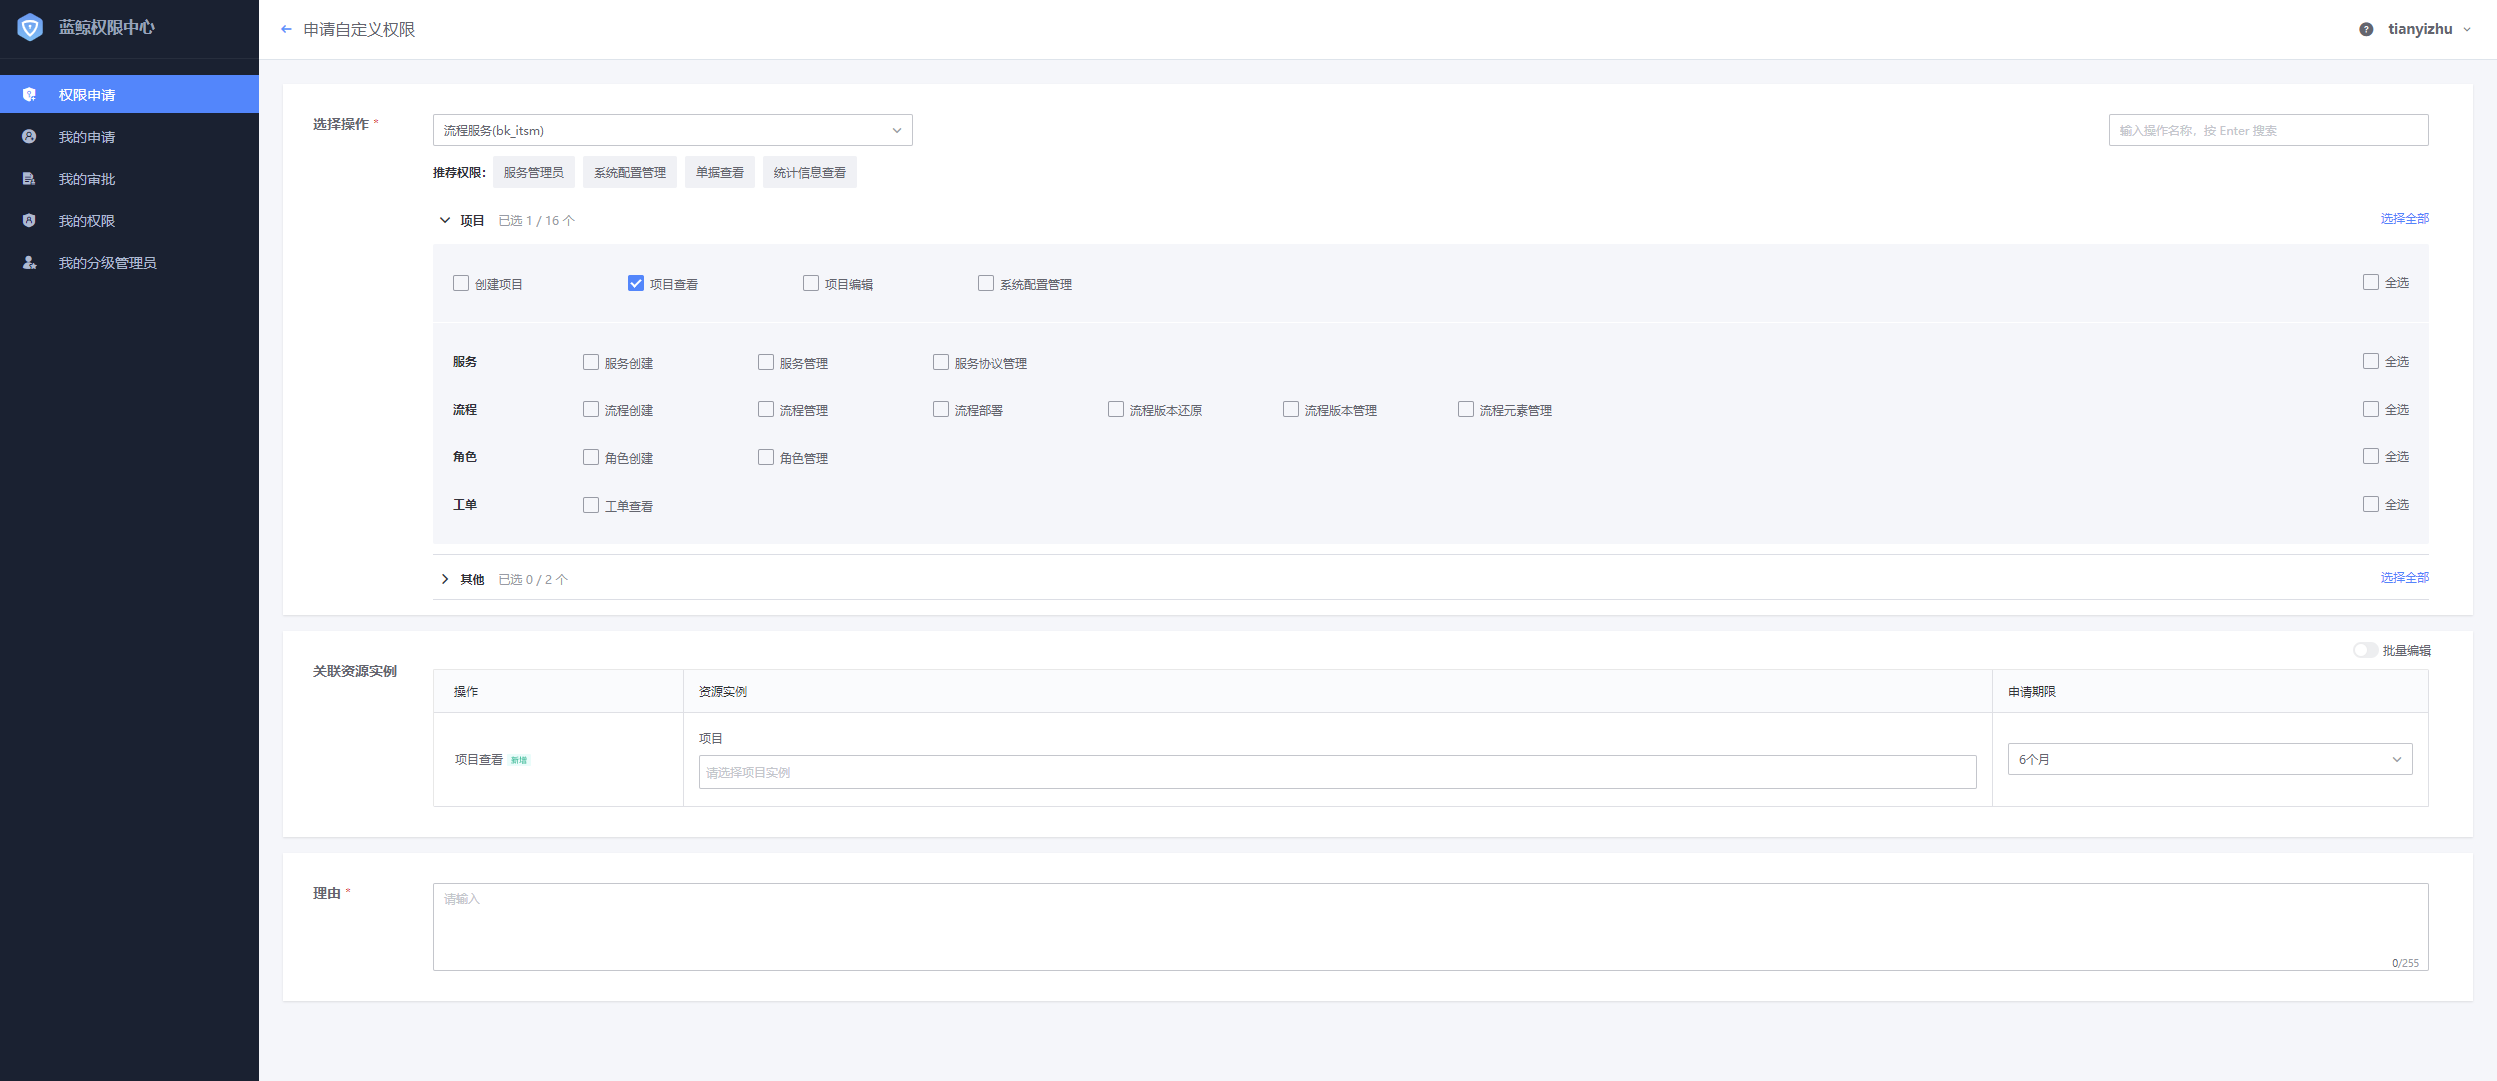Select the 服务管理员 recommended permission tag
Viewport: 2497px width, 1081px height.
click(x=535, y=171)
